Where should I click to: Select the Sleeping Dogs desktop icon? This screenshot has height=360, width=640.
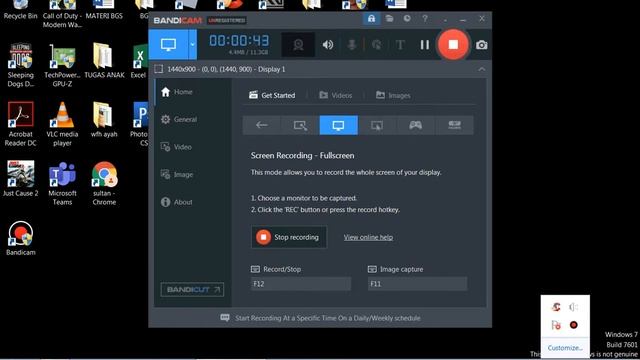tap(20, 65)
